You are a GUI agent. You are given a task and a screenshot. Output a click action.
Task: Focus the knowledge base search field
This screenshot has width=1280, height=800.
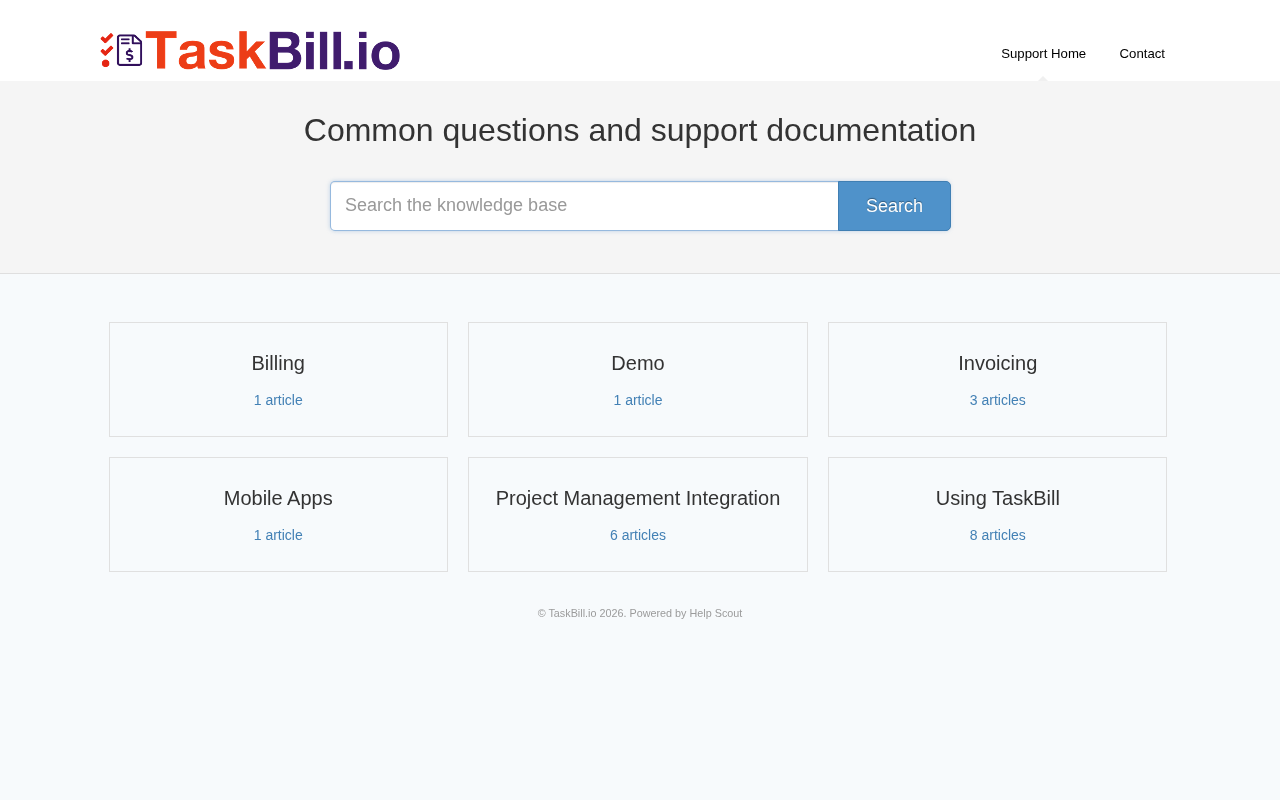point(584,206)
